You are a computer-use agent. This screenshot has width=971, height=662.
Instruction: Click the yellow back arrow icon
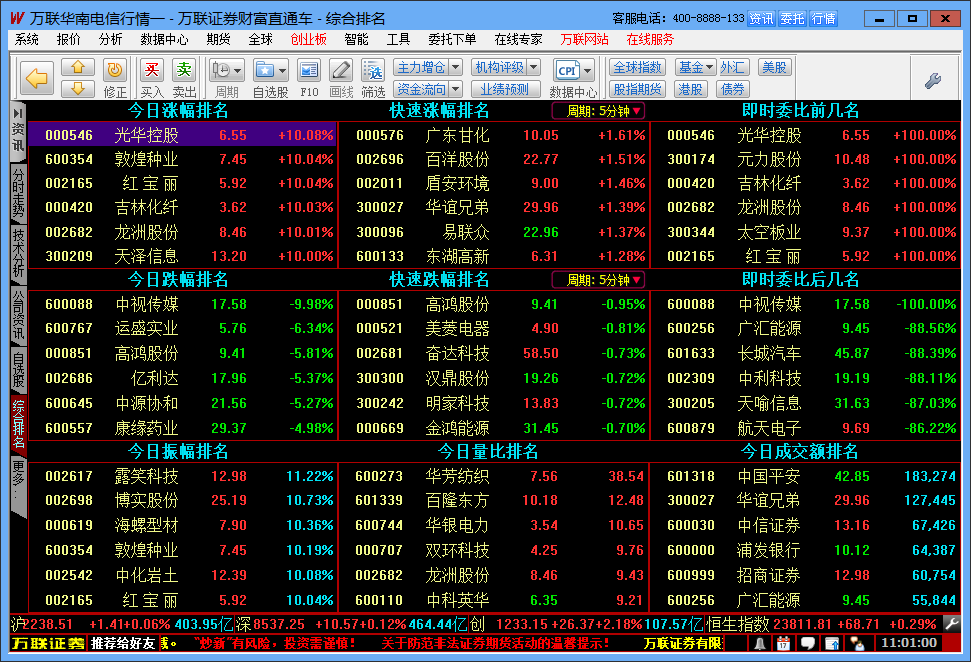[x=37, y=78]
